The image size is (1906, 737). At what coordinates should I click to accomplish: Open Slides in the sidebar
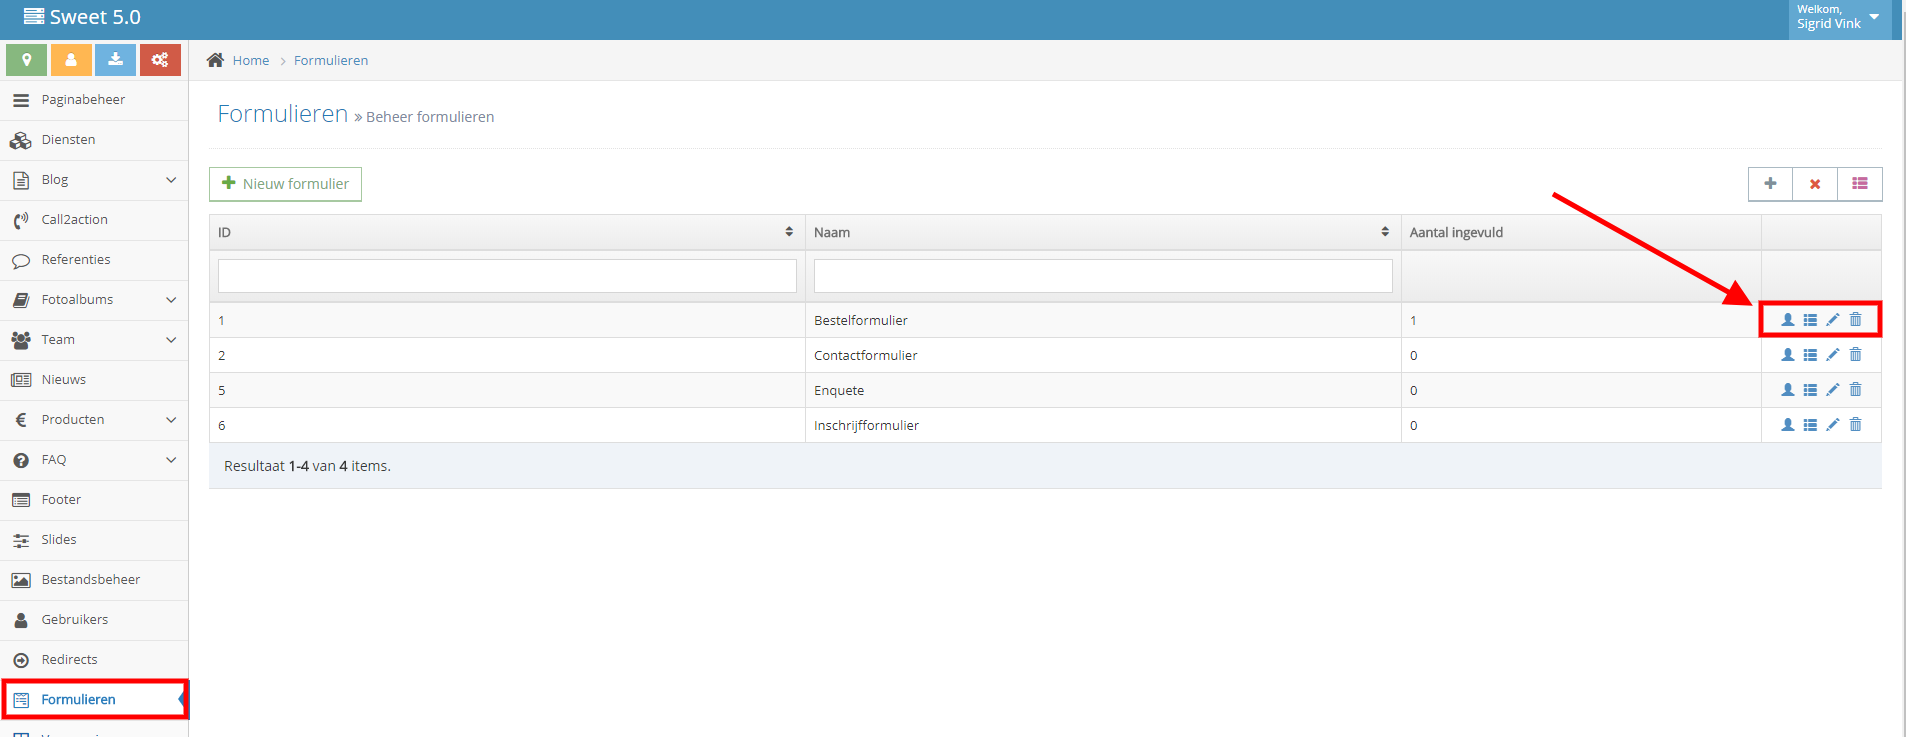94,540
